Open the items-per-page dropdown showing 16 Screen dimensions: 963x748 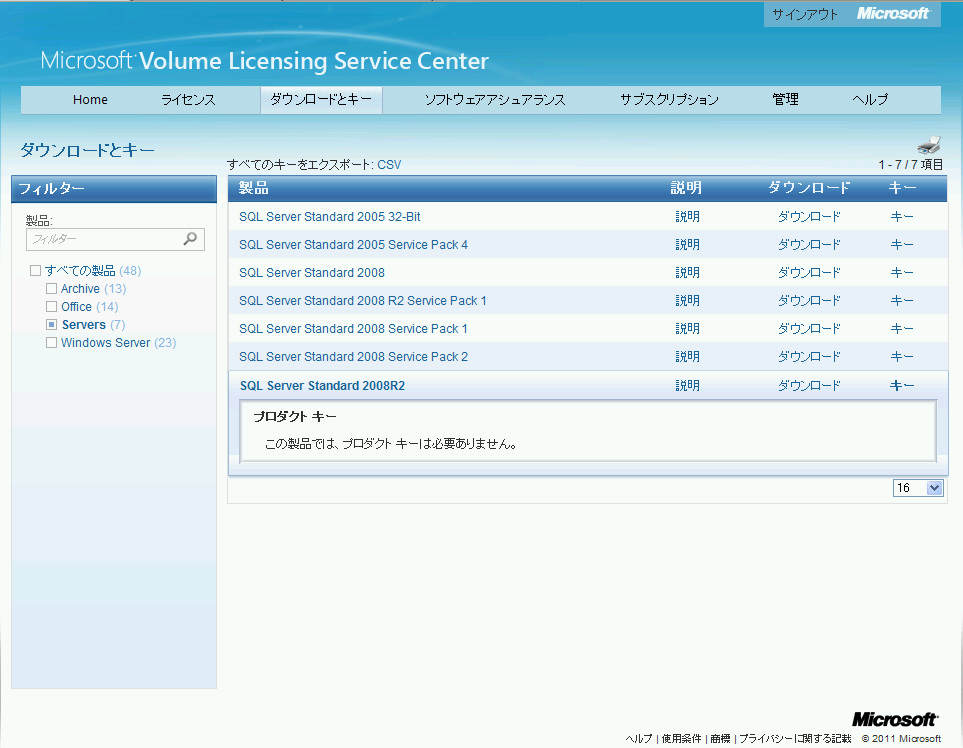(x=918, y=488)
